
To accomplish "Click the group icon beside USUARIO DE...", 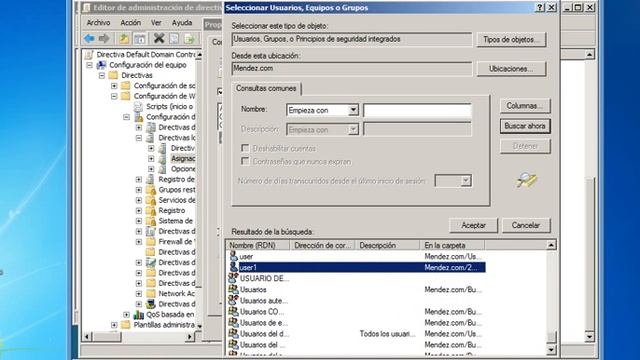I will point(233,278).
